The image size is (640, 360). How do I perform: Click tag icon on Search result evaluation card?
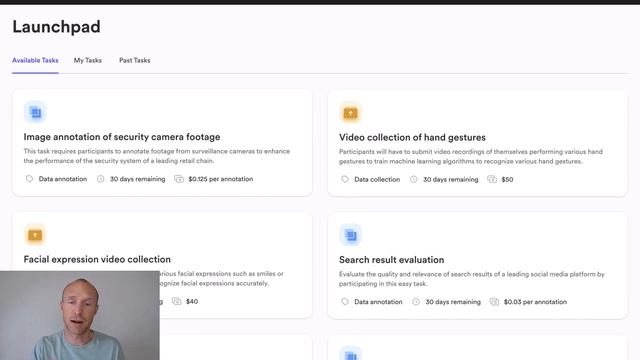point(345,302)
